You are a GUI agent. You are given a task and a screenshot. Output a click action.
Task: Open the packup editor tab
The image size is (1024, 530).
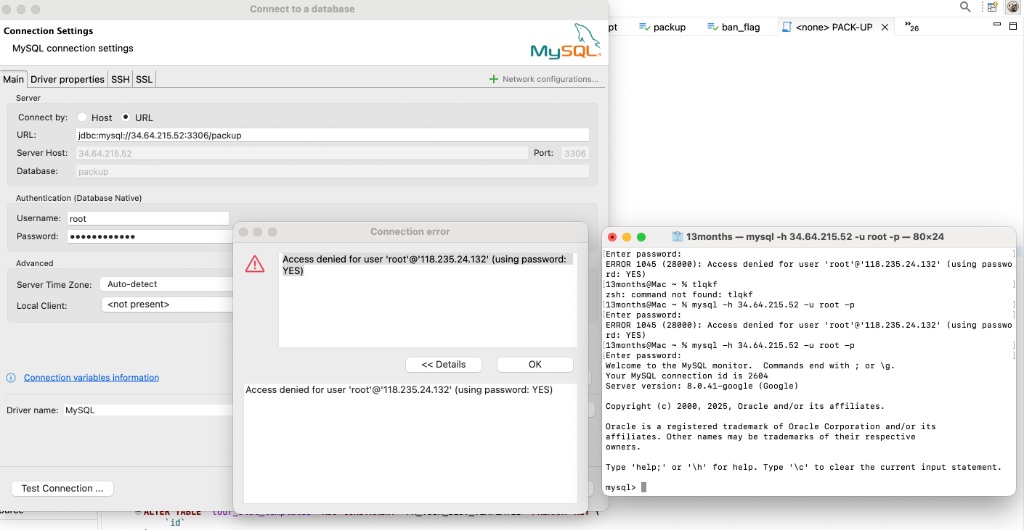[662, 27]
